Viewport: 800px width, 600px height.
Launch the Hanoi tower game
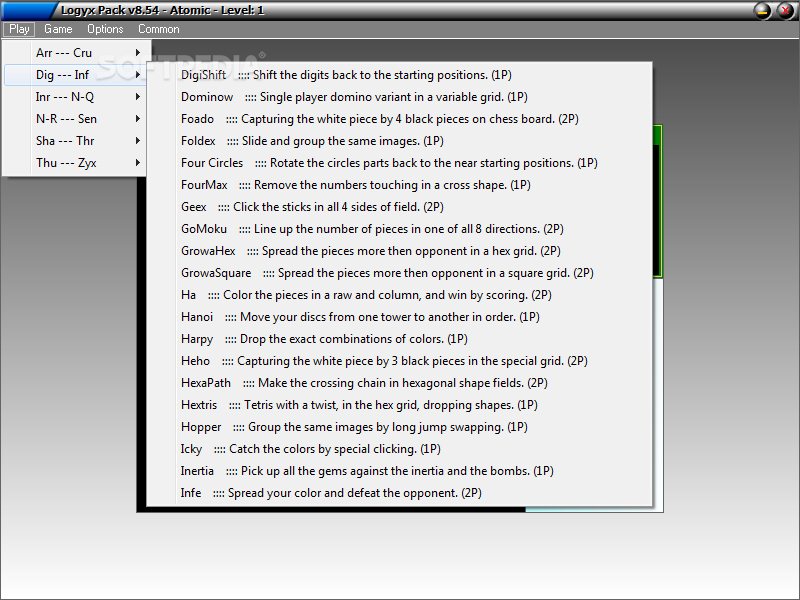pos(399,316)
